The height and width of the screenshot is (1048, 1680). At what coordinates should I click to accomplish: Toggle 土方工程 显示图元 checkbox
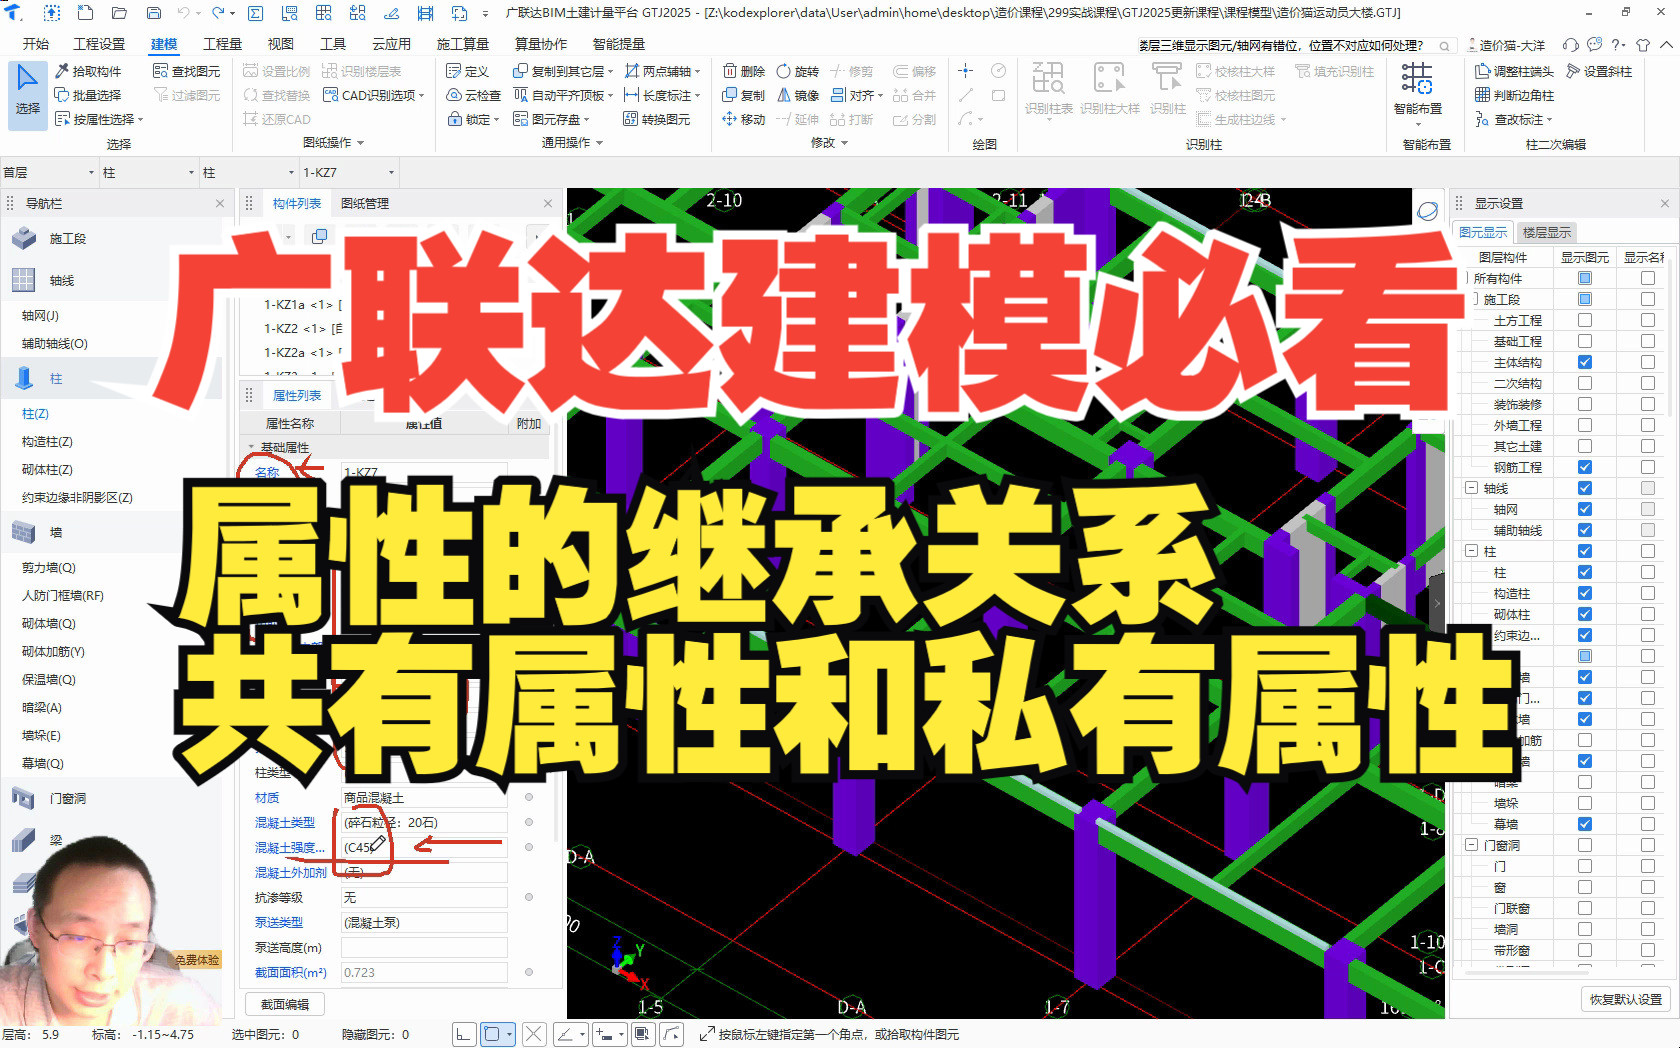pyautogui.click(x=1585, y=320)
